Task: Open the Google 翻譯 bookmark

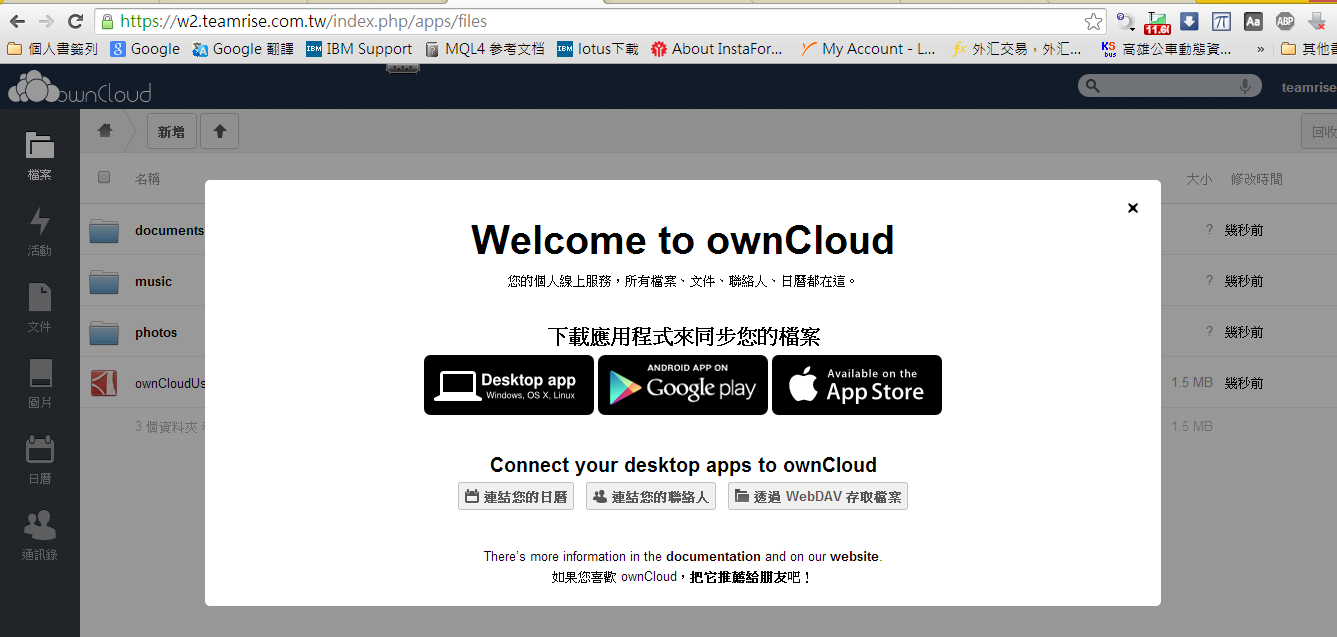Action: (x=243, y=48)
